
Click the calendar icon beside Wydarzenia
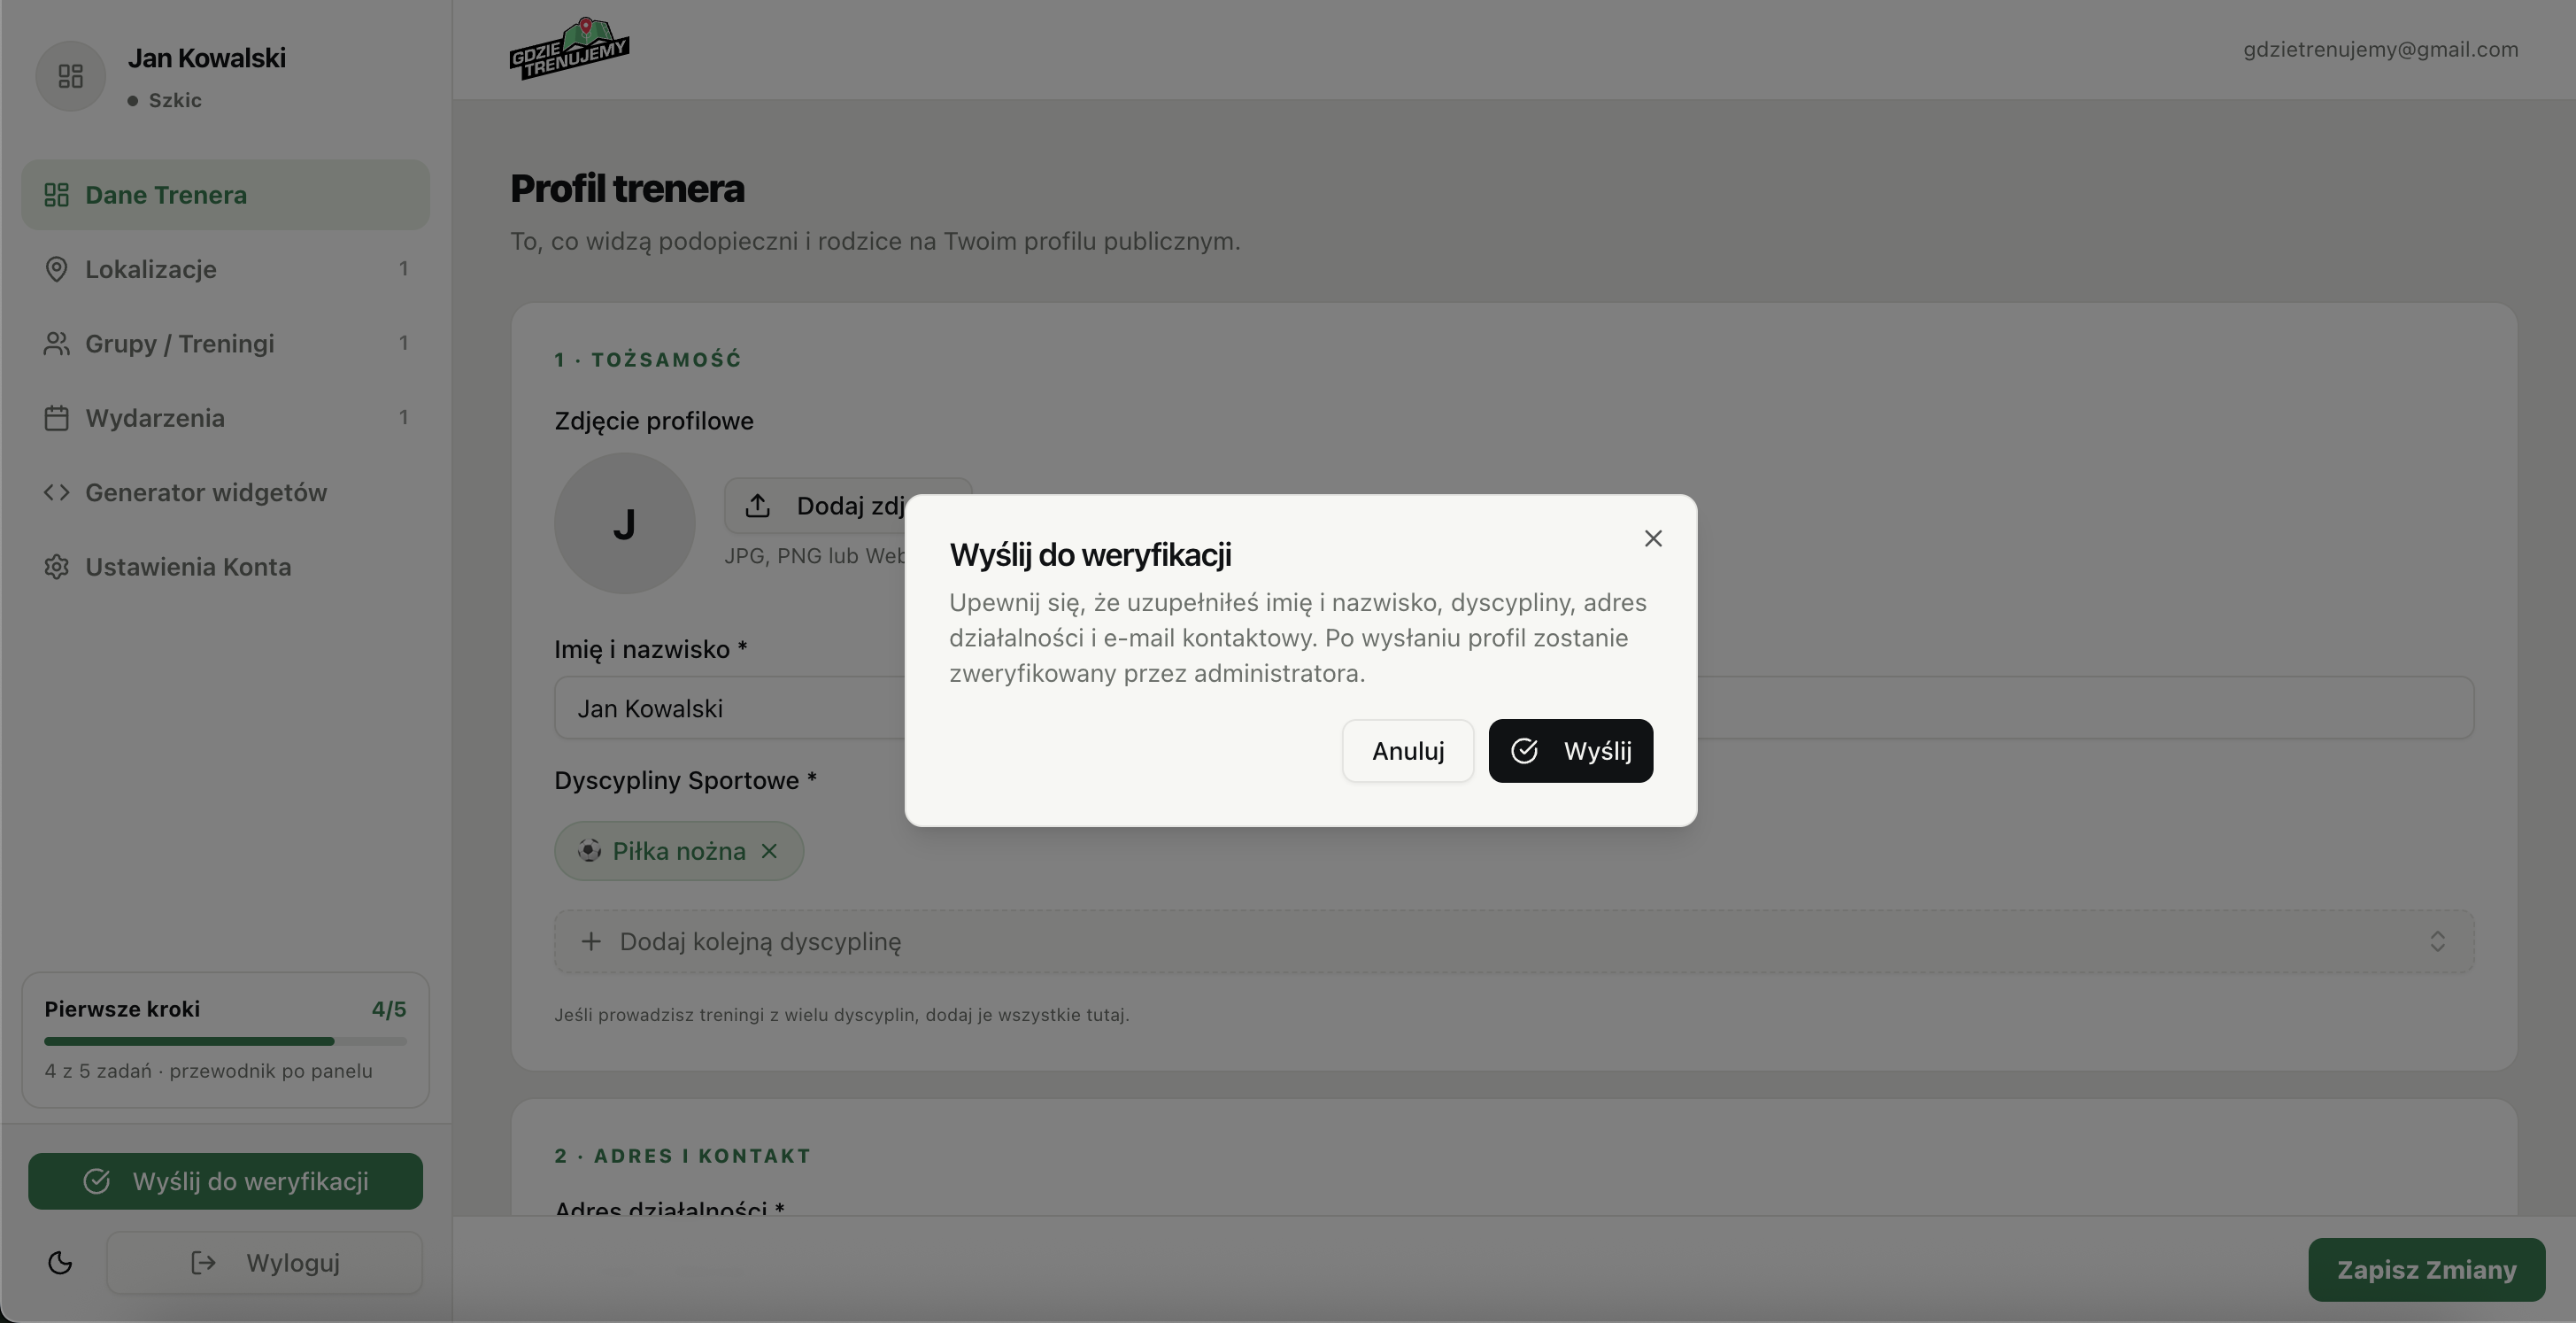56,418
